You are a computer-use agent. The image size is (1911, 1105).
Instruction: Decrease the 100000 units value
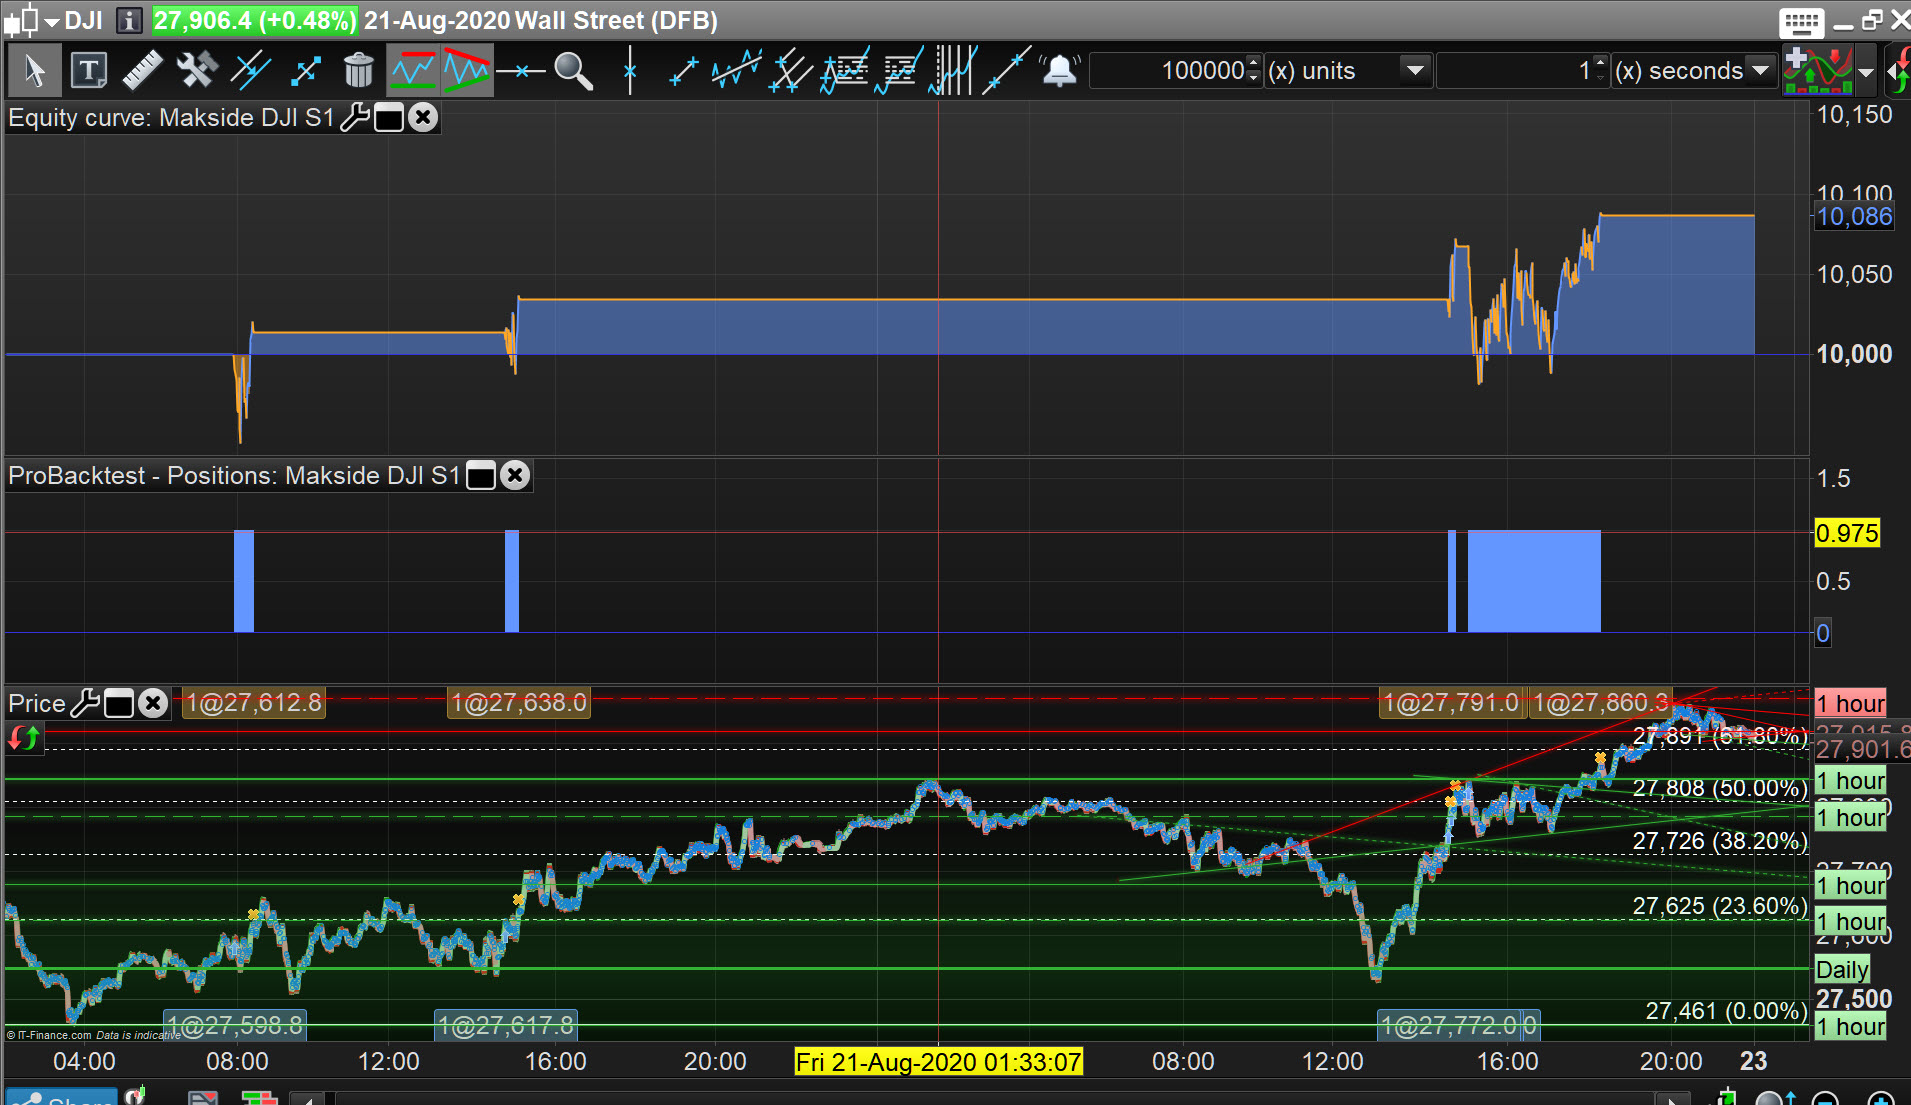click(1255, 79)
